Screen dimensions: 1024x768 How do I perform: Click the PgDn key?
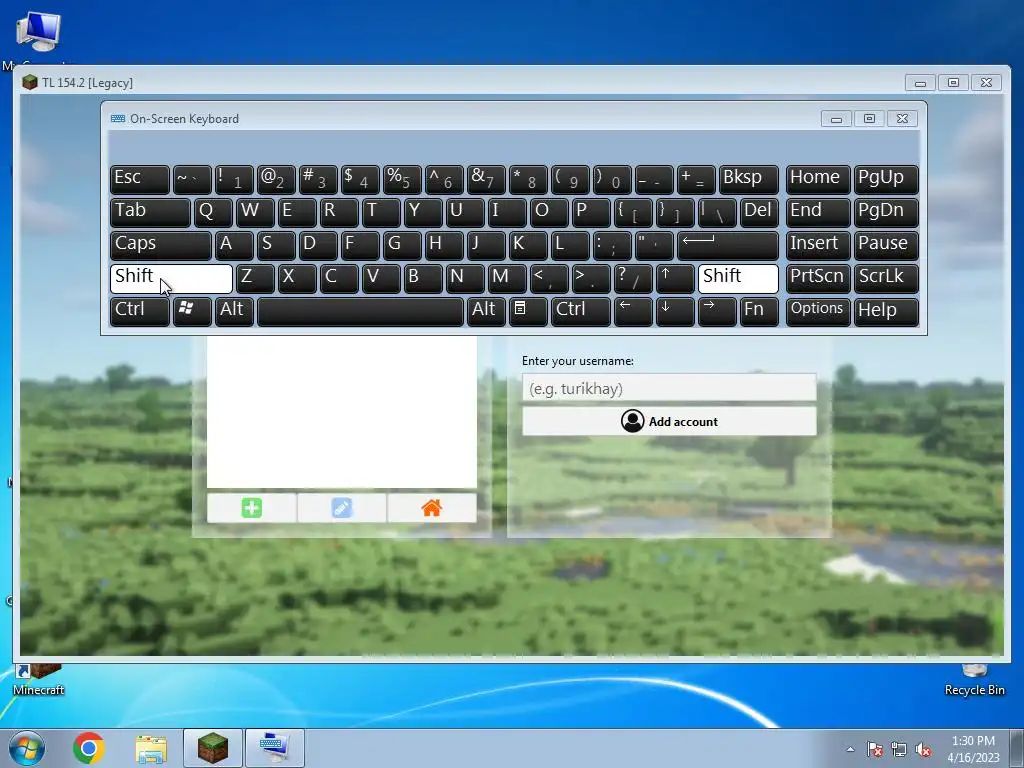(x=886, y=213)
